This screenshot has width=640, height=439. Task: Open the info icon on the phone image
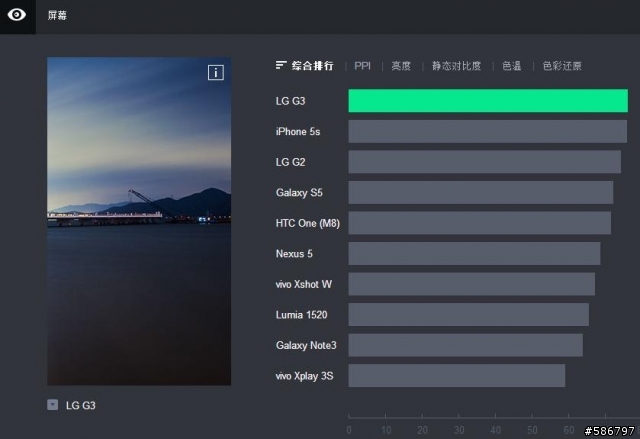[x=216, y=73]
